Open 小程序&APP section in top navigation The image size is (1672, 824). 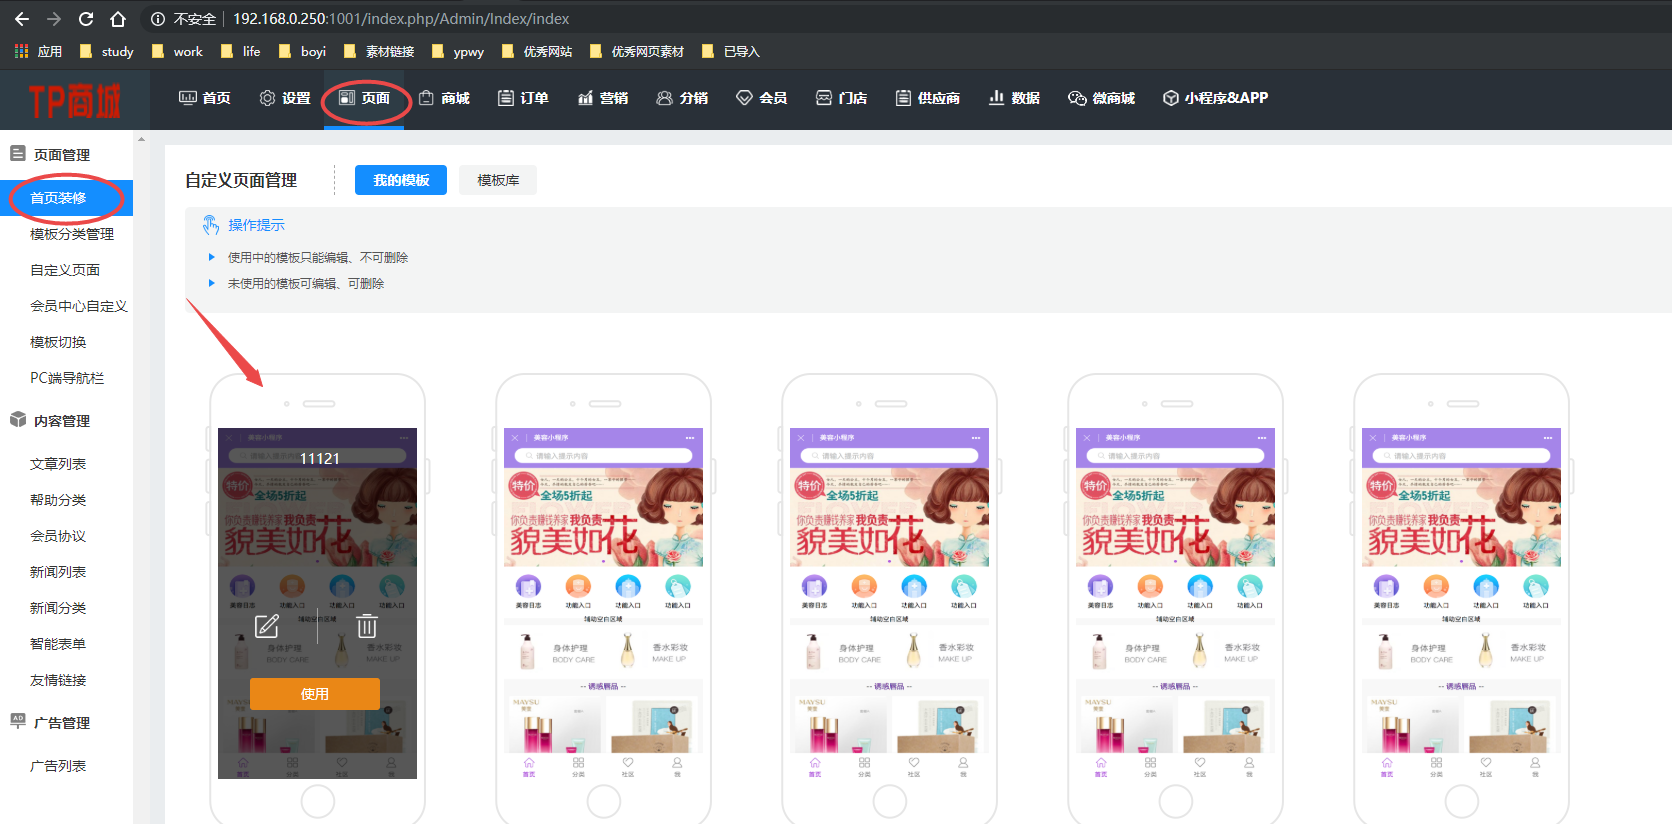pos(1215,98)
